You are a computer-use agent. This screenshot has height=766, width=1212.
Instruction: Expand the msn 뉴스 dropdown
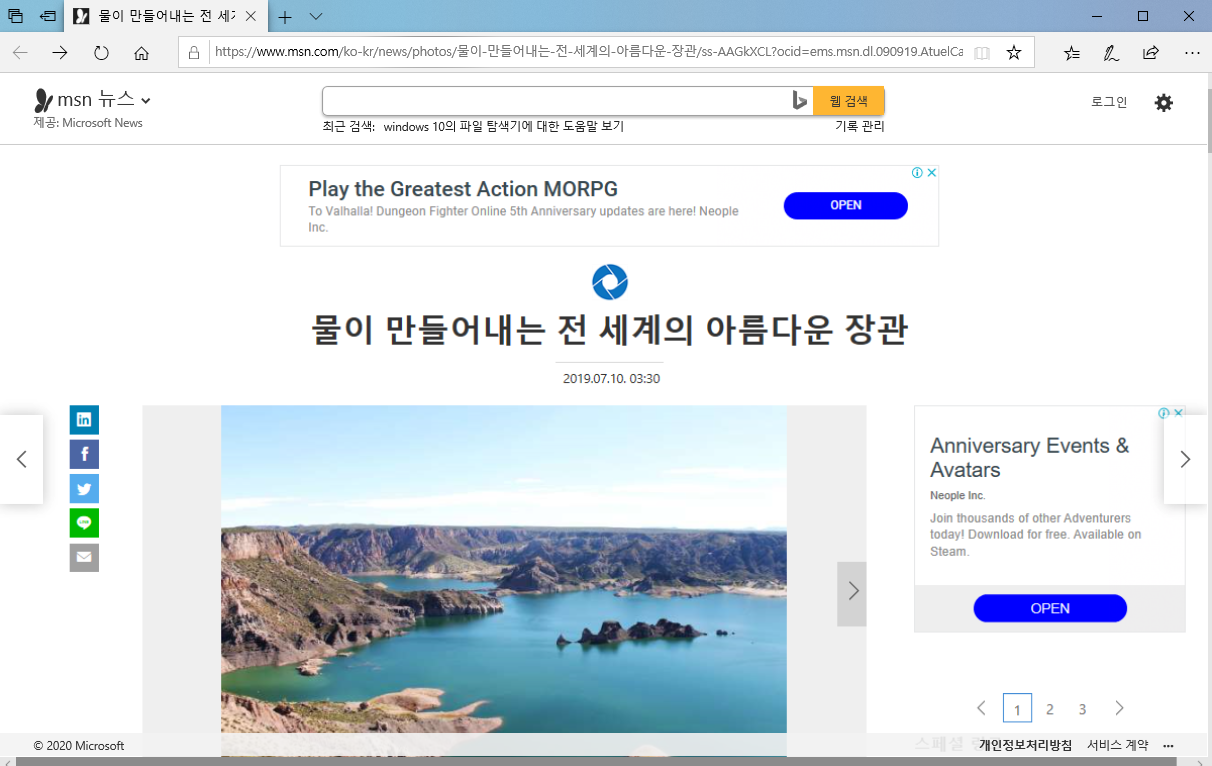145,101
